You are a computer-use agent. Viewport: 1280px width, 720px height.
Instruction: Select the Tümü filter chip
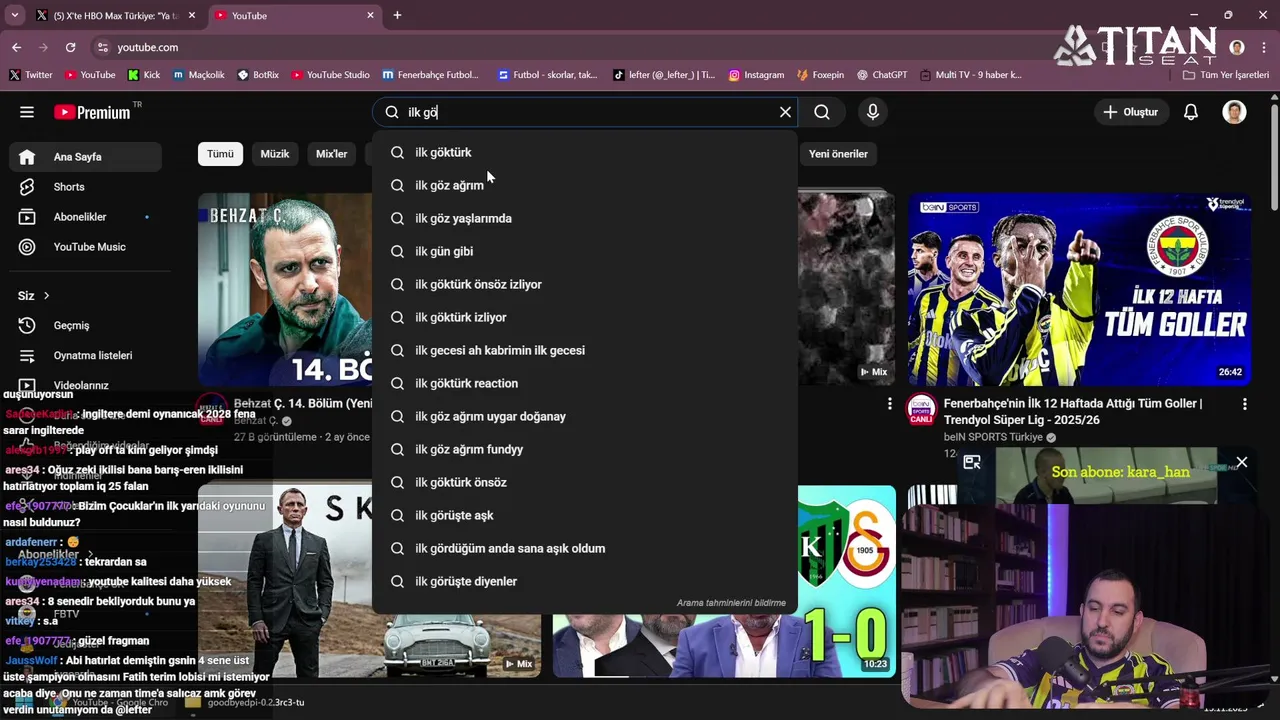coord(220,154)
